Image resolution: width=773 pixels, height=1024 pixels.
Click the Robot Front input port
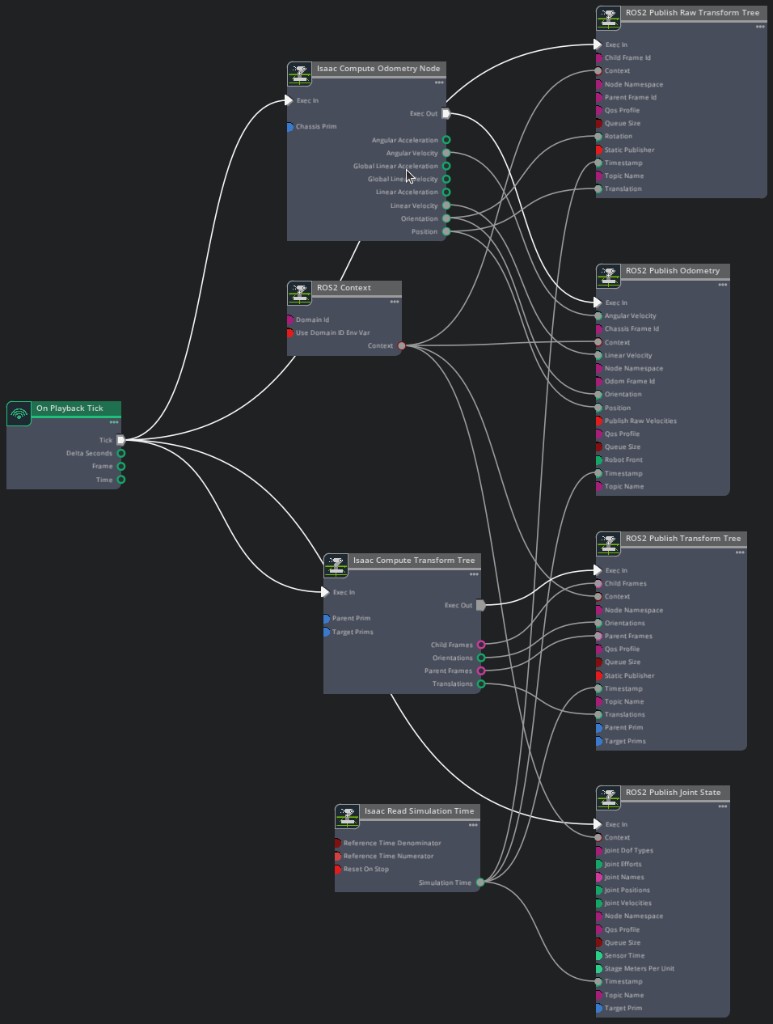pos(598,460)
